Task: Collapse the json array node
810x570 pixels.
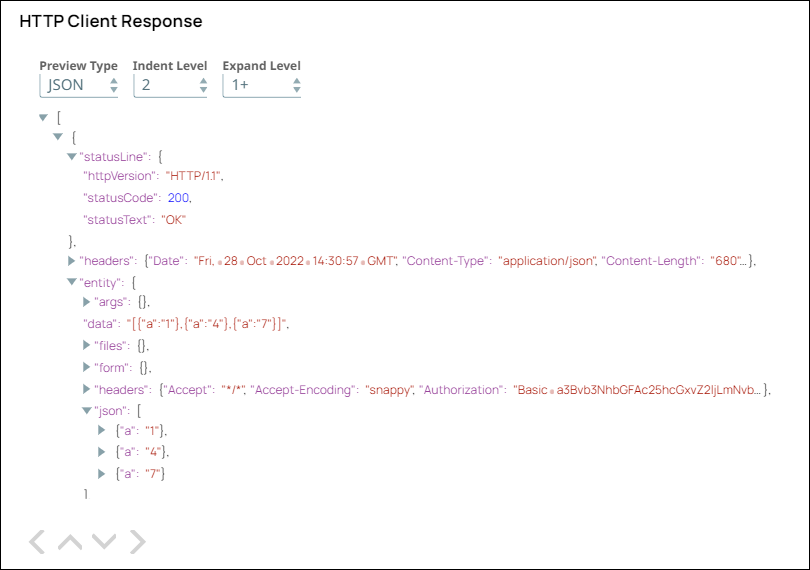Action: click(x=86, y=410)
